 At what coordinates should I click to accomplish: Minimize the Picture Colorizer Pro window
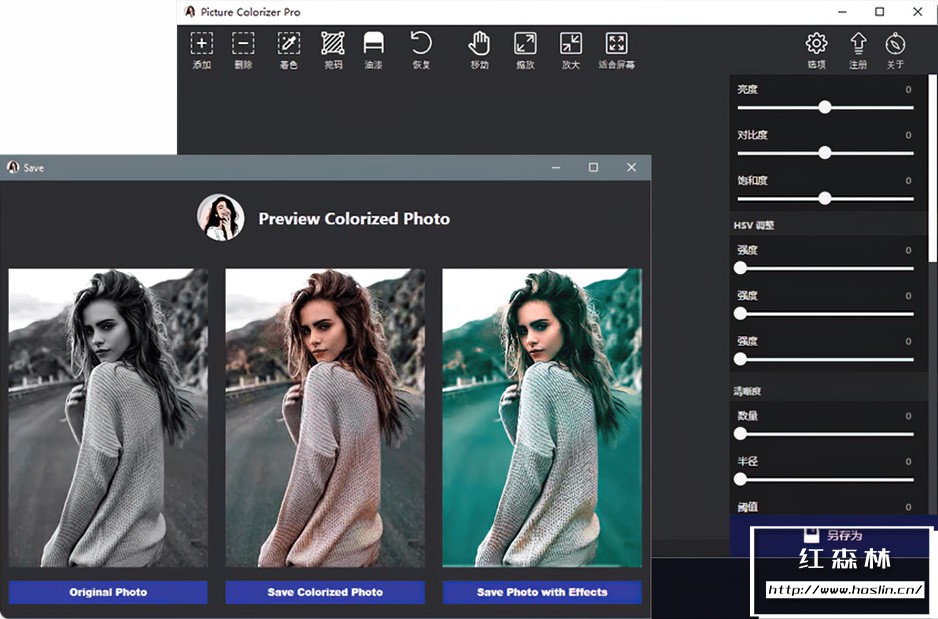(842, 12)
